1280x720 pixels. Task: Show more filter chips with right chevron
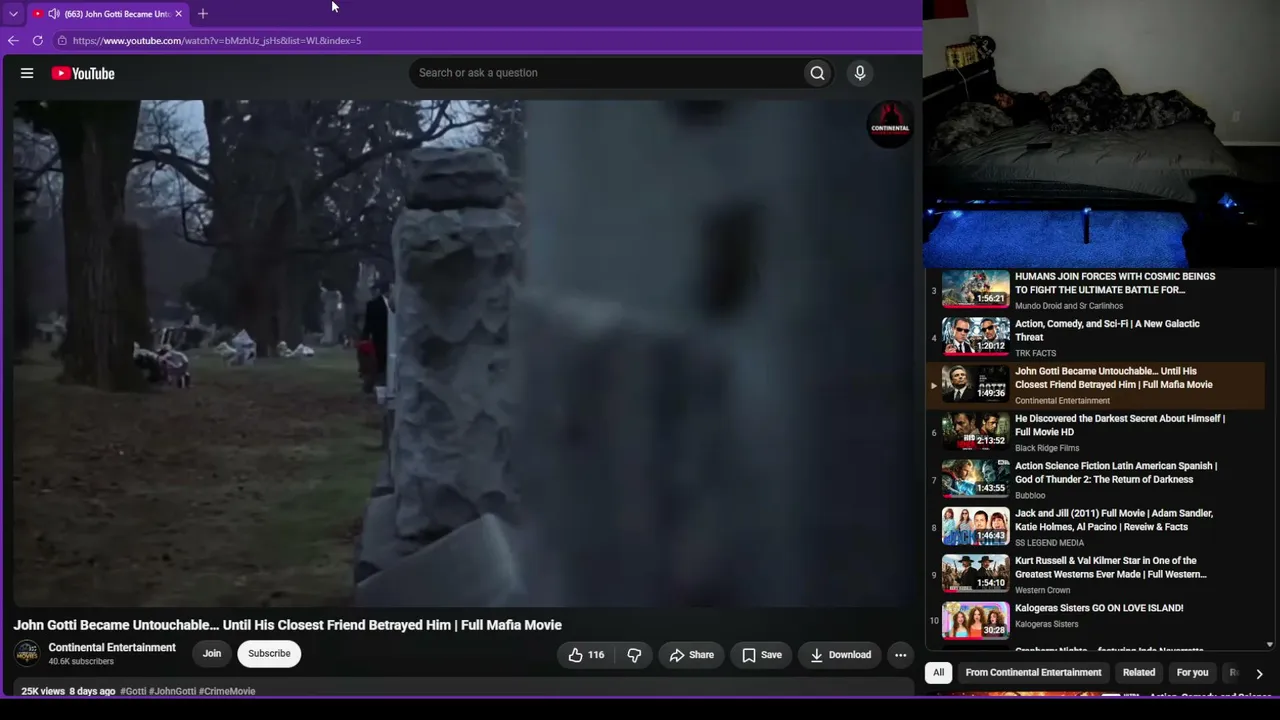(x=1259, y=674)
